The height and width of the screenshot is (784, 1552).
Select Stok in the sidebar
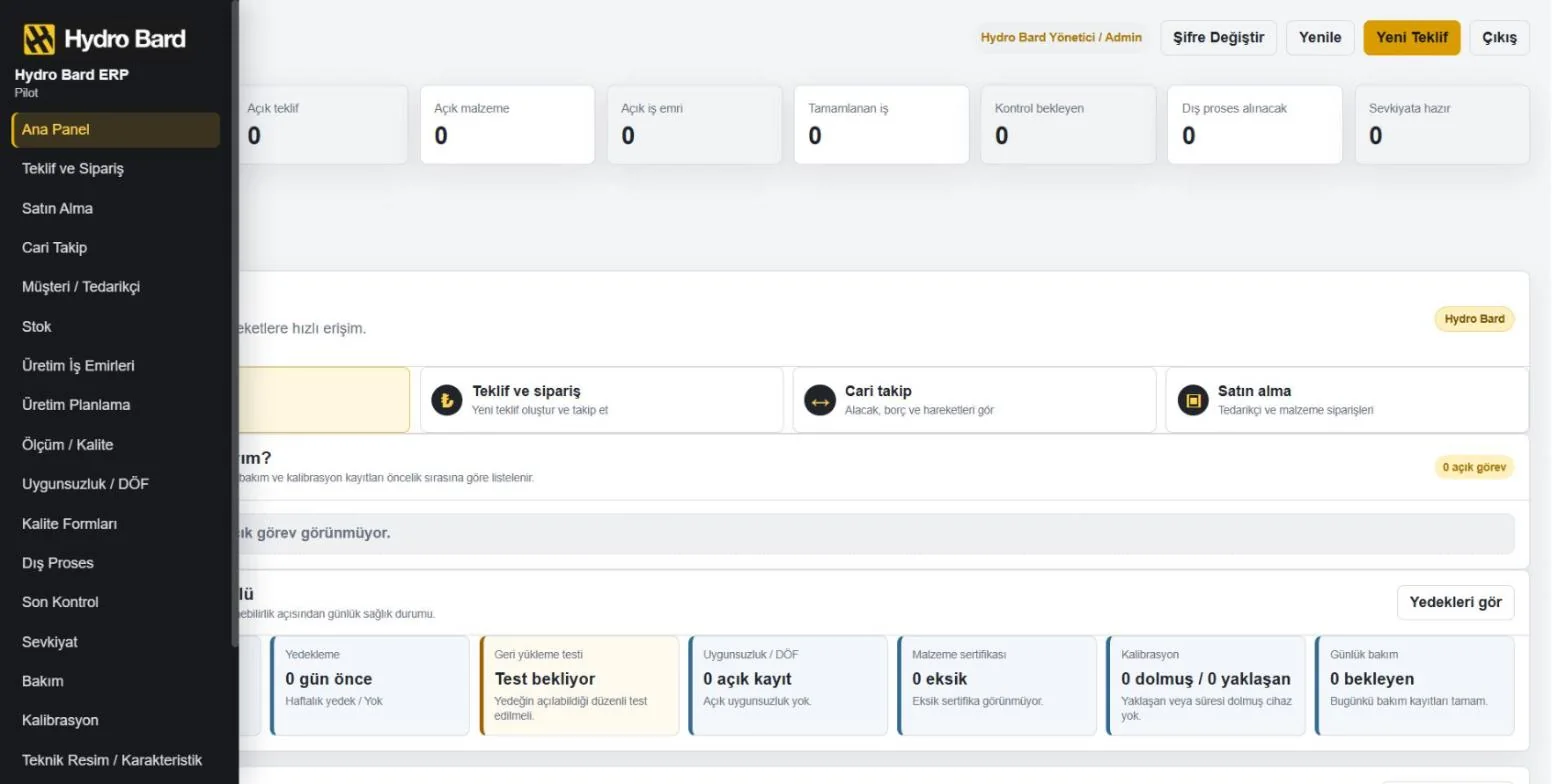pos(115,327)
